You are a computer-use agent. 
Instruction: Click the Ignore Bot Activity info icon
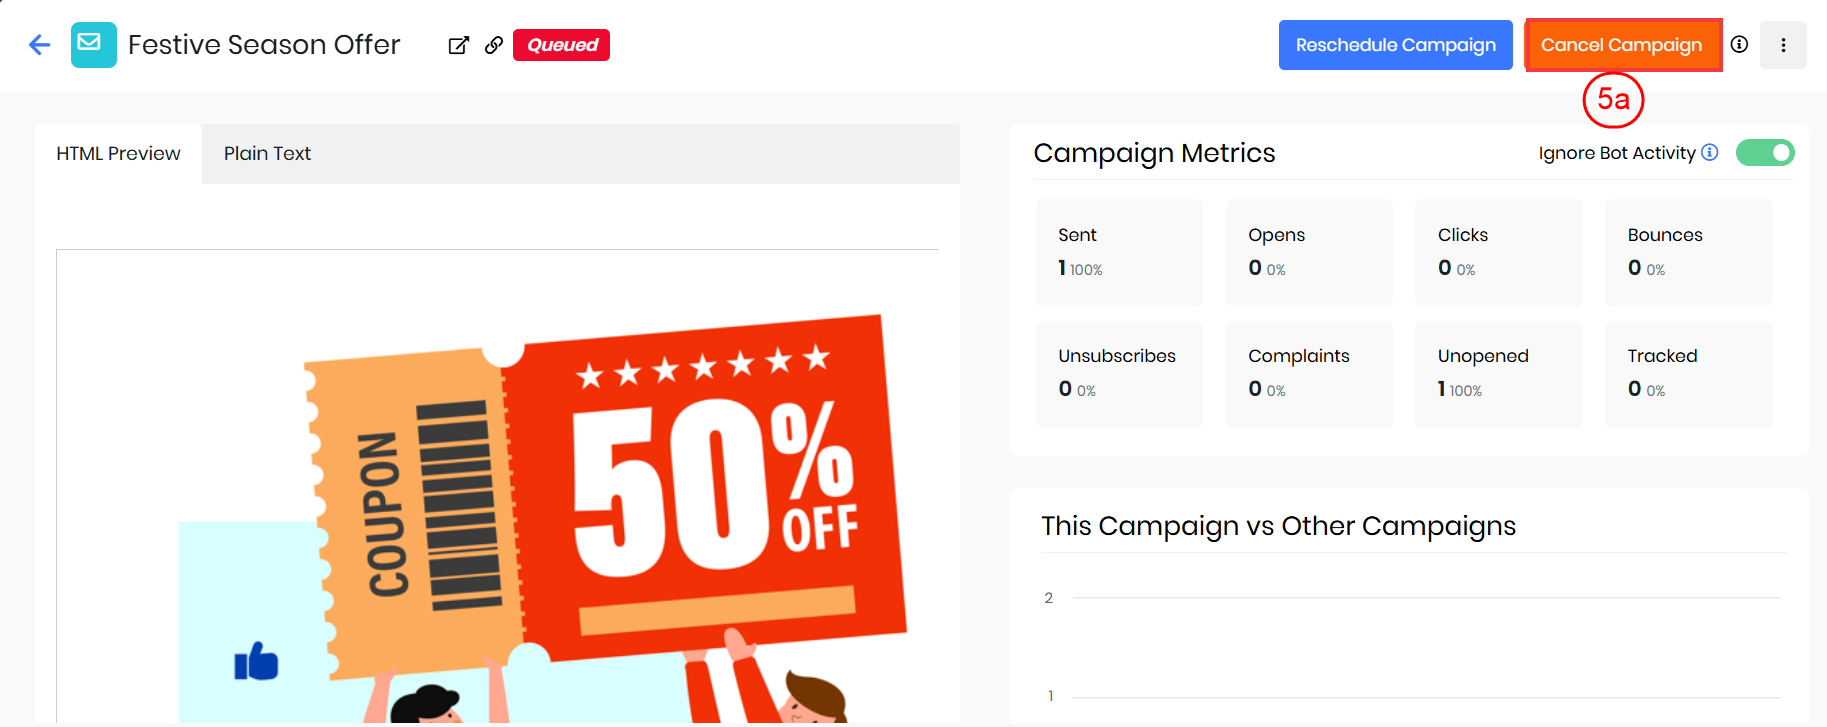[1710, 152]
